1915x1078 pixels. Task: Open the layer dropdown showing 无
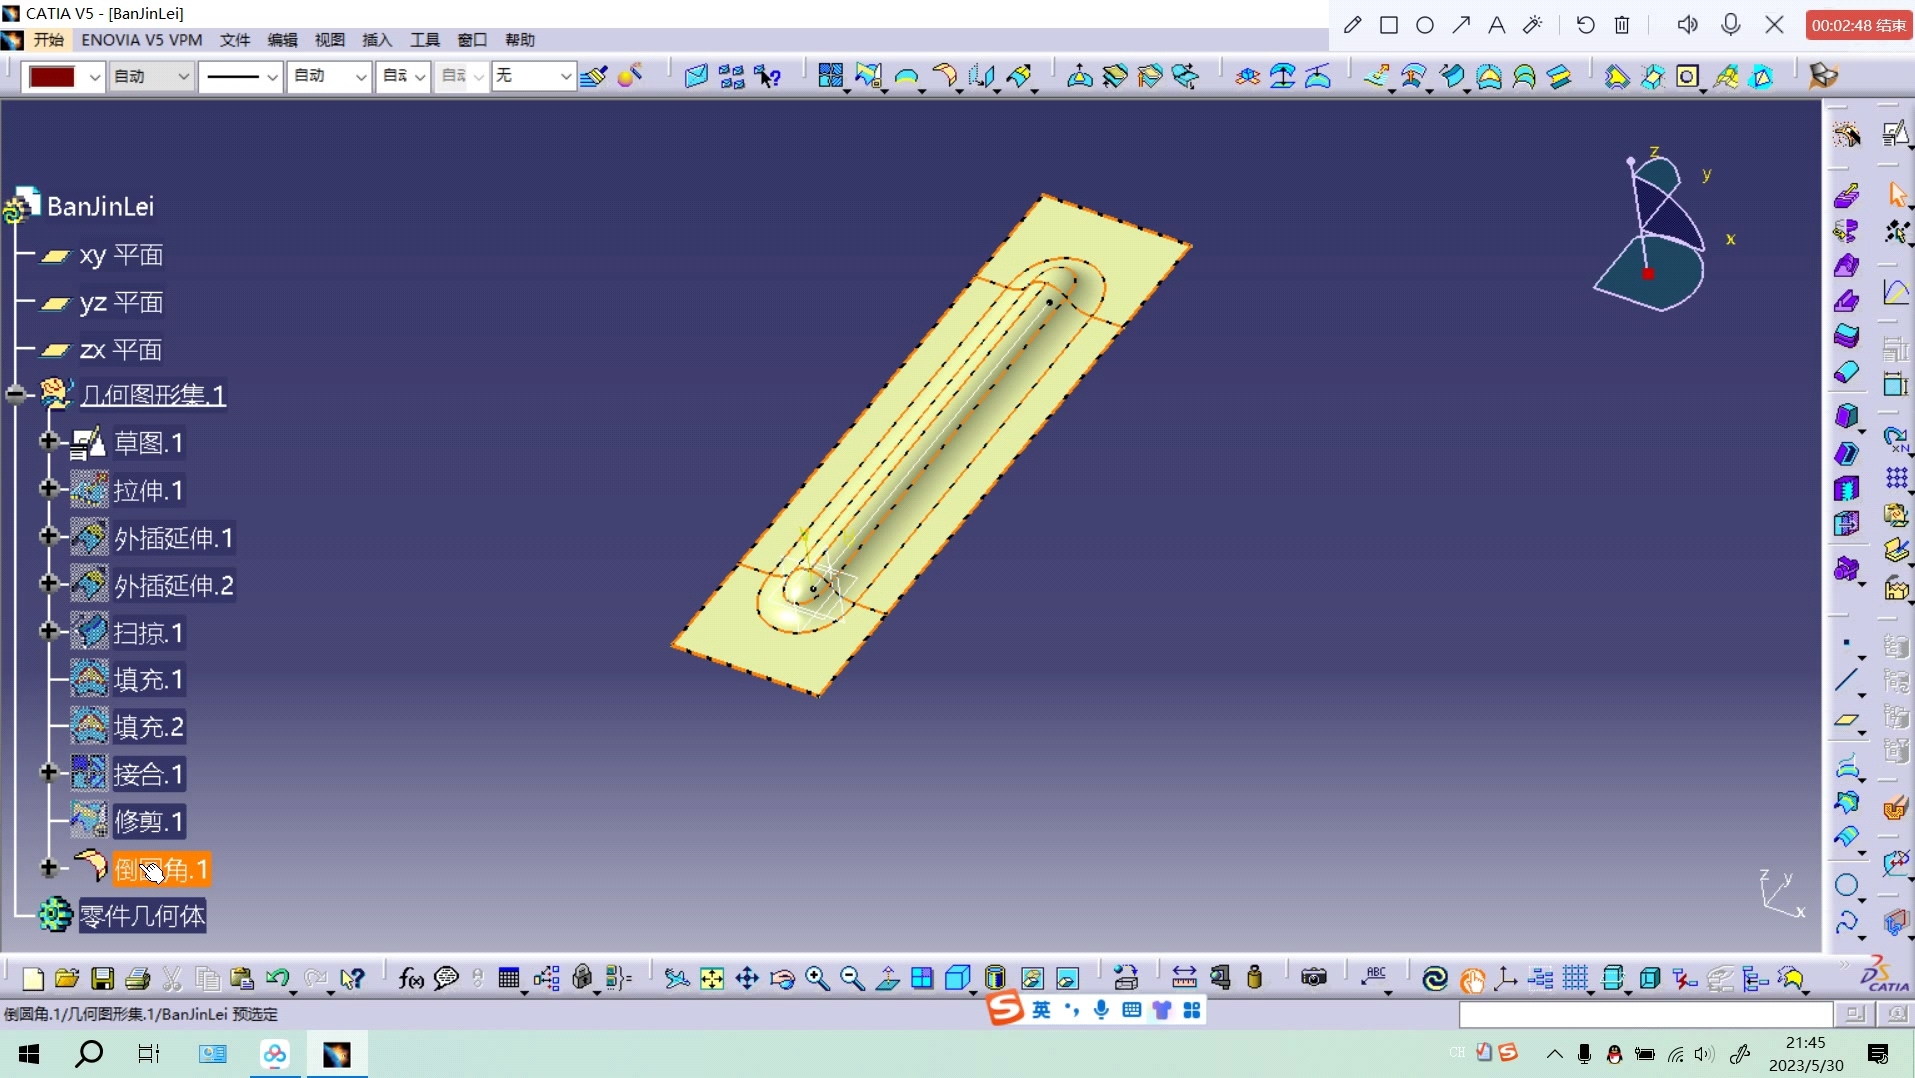(x=533, y=76)
